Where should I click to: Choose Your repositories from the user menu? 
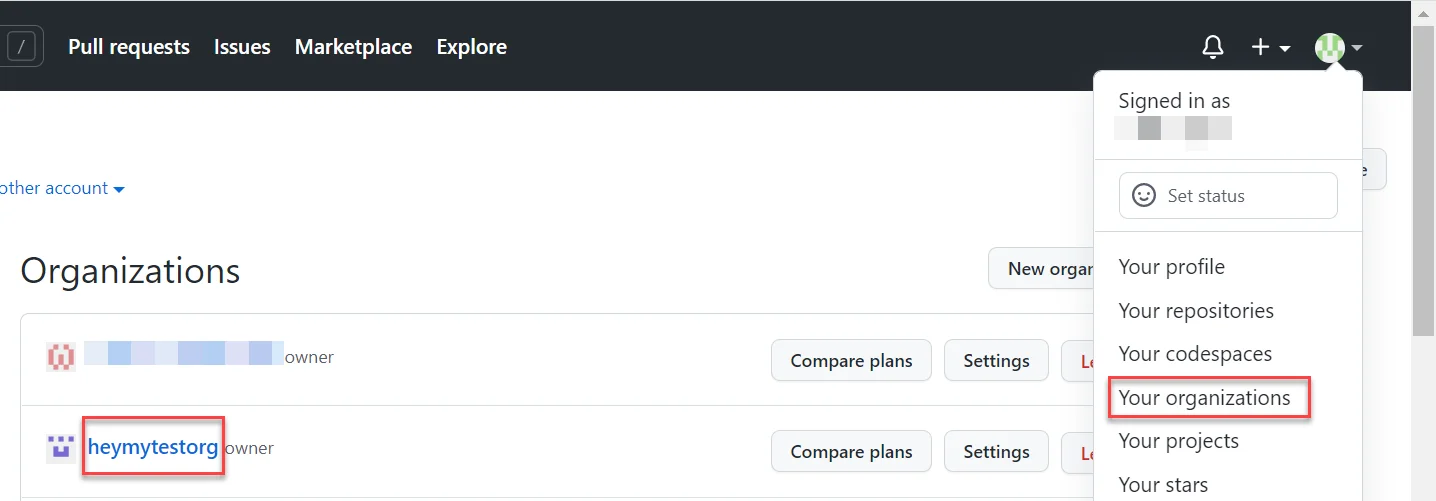coord(1196,311)
